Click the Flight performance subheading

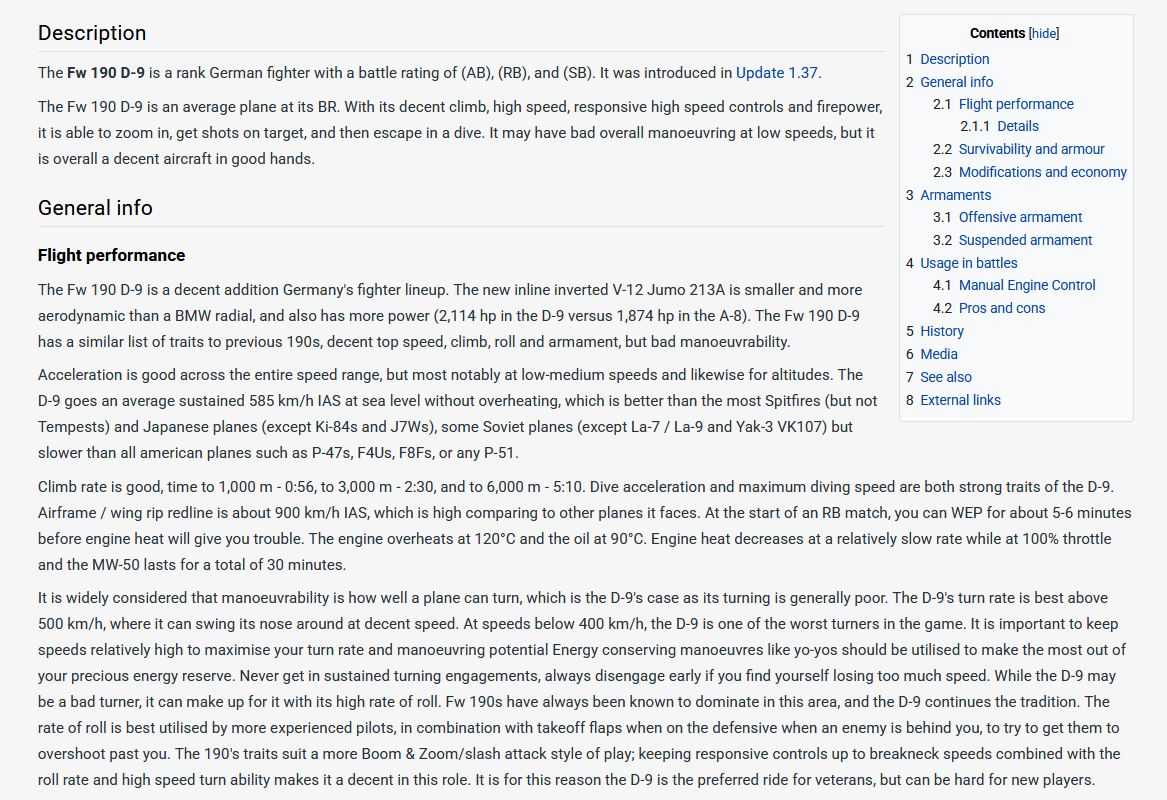tap(111, 255)
